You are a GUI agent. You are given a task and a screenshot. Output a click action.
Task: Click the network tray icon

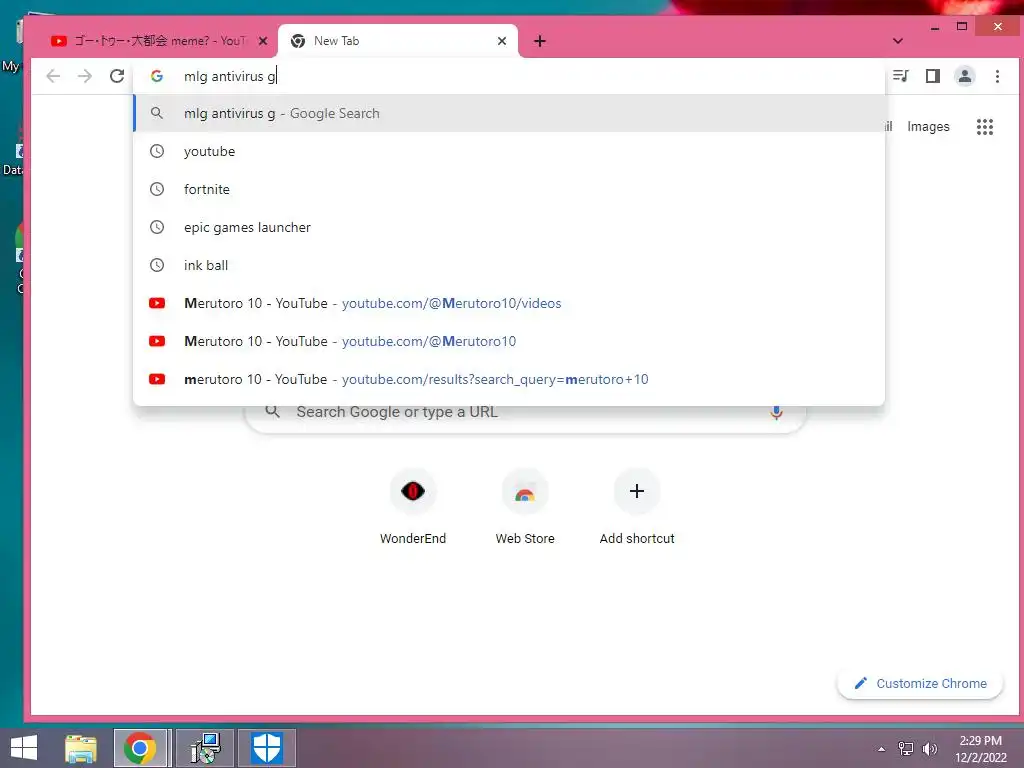pos(906,749)
